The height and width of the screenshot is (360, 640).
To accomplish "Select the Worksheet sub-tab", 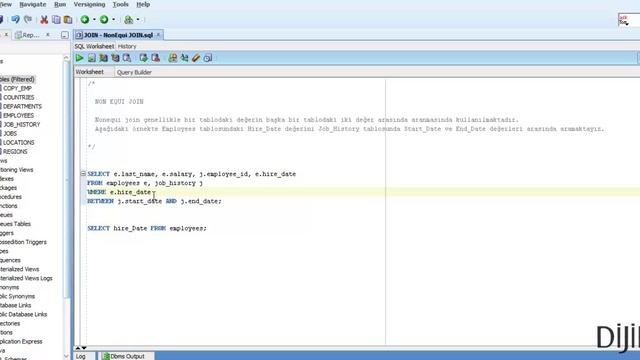I will tap(89, 72).
